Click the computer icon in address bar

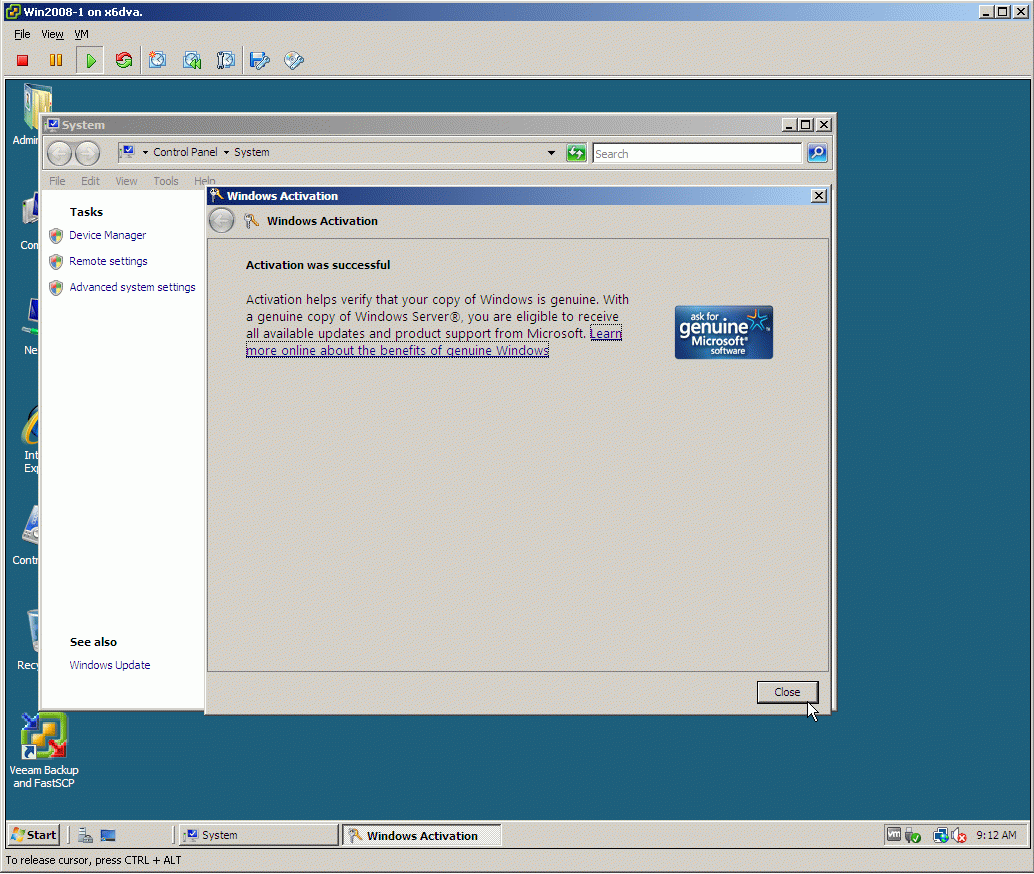point(128,152)
